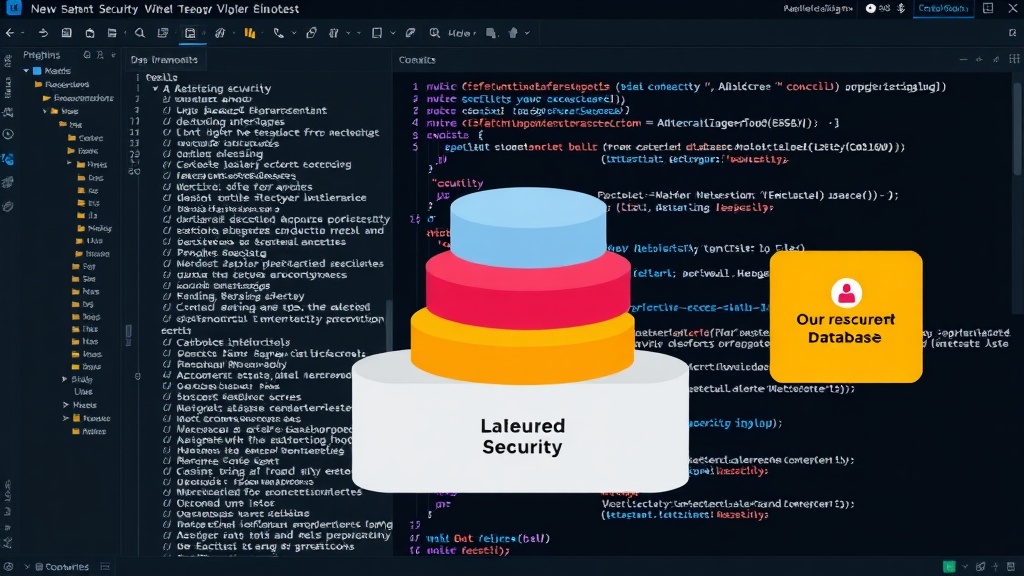1024x576 pixels.
Task: Click the save disk icon in toolbar
Action: (x=67, y=33)
